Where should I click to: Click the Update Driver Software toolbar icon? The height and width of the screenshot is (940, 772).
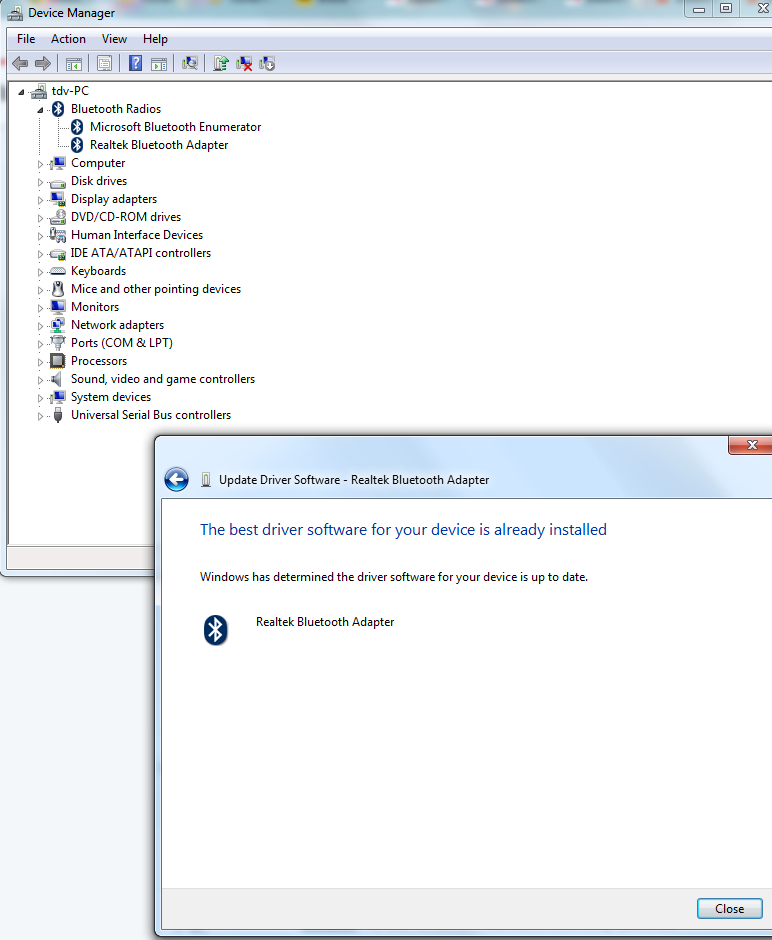click(221, 63)
